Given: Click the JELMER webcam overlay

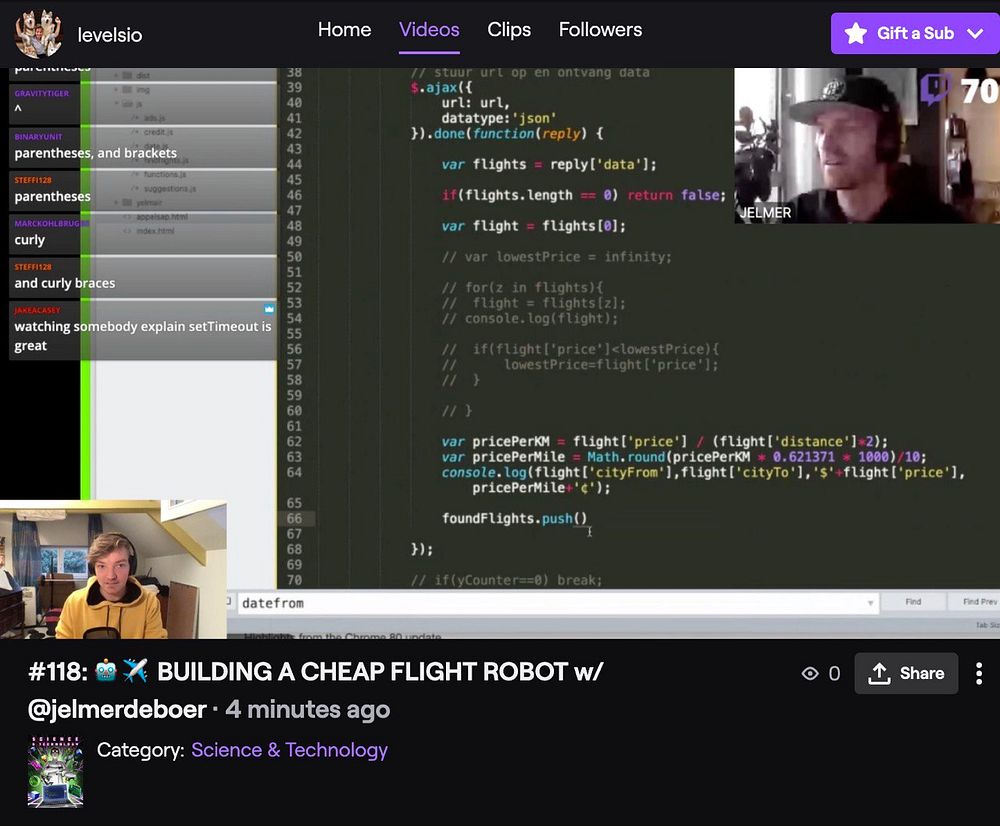Looking at the screenshot, I should (x=867, y=145).
